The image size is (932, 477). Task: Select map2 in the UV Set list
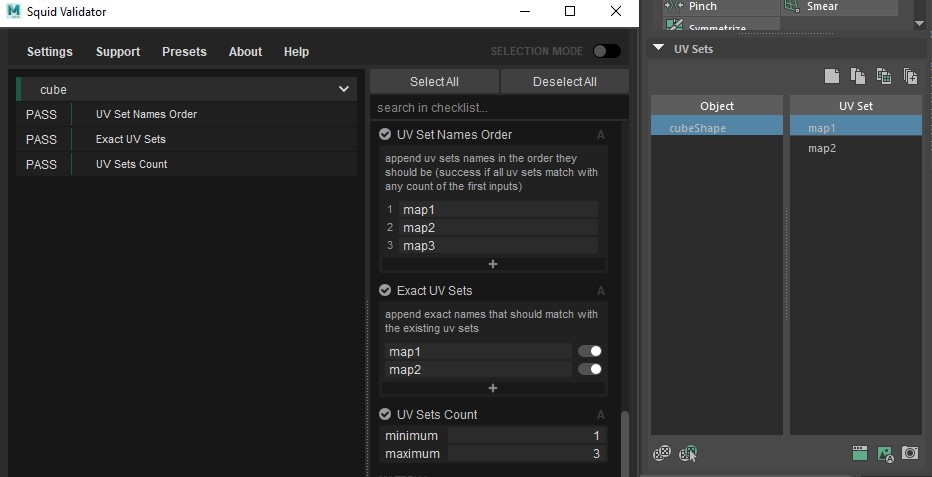[x=856, y=149]
